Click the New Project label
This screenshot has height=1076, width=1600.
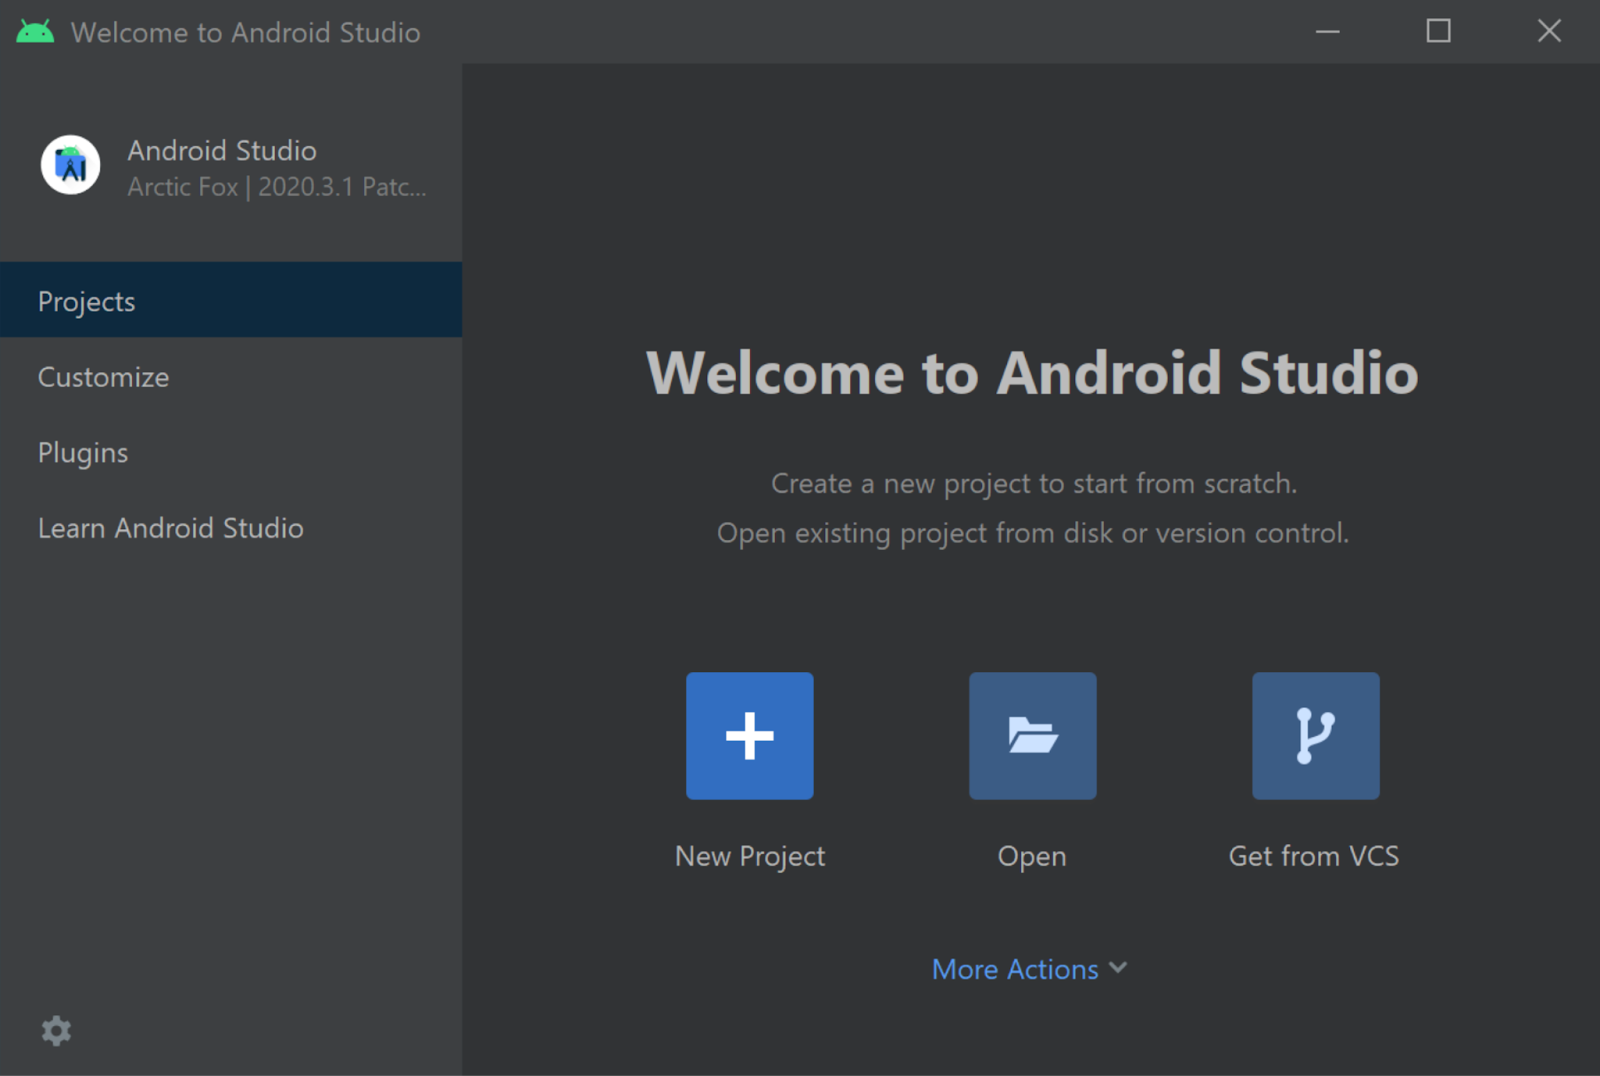click(750, 857)
